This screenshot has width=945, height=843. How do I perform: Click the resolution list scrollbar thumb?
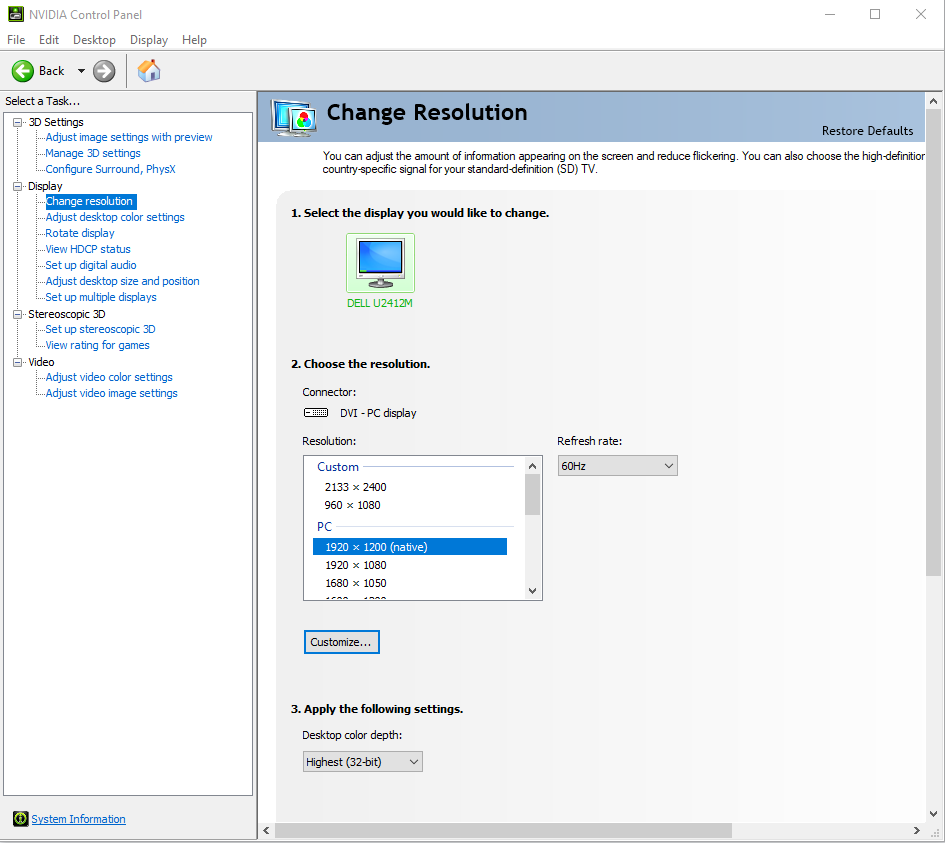click(532, 495)
